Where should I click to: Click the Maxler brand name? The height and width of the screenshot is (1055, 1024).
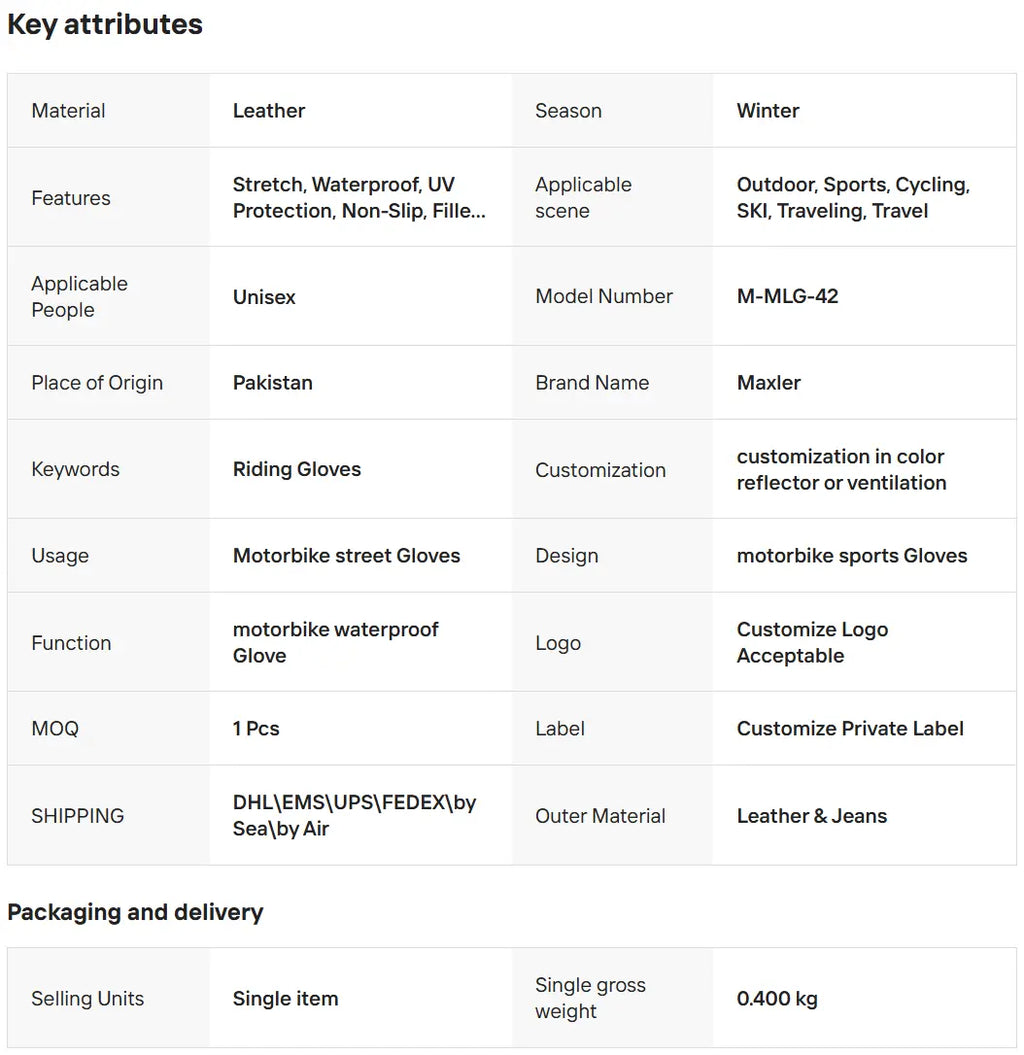pyautogui.click(x=768, y=383)
